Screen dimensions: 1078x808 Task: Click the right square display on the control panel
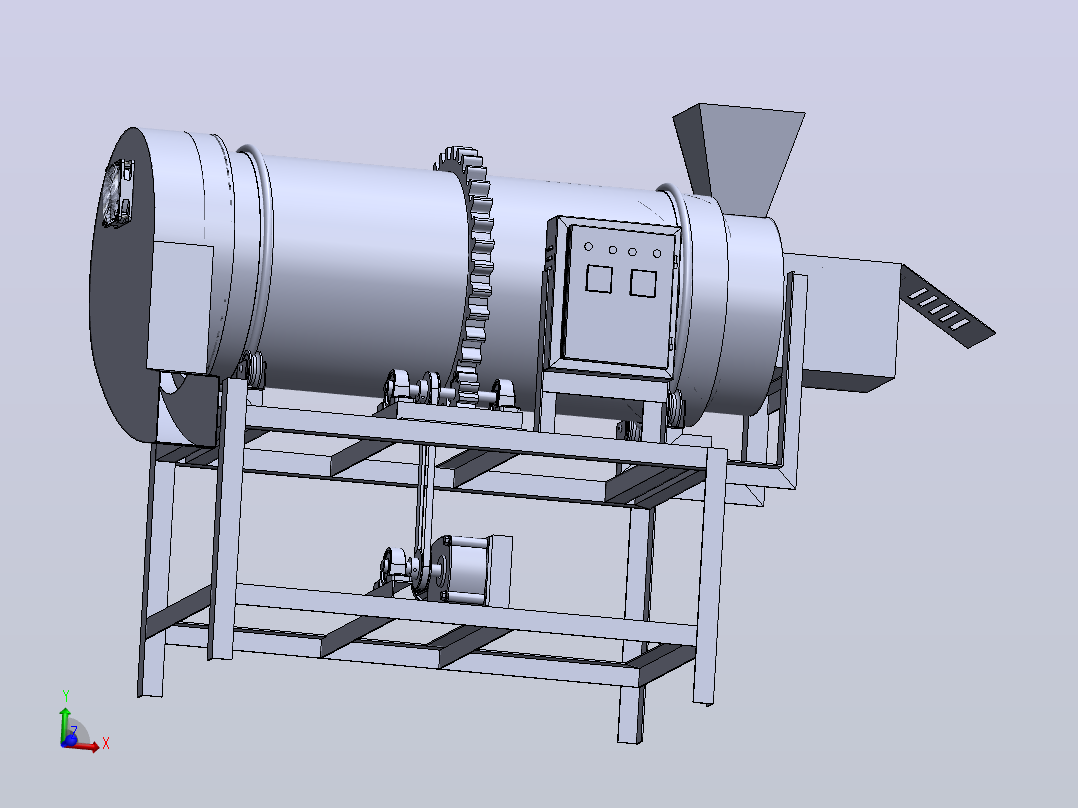point(644,283)
